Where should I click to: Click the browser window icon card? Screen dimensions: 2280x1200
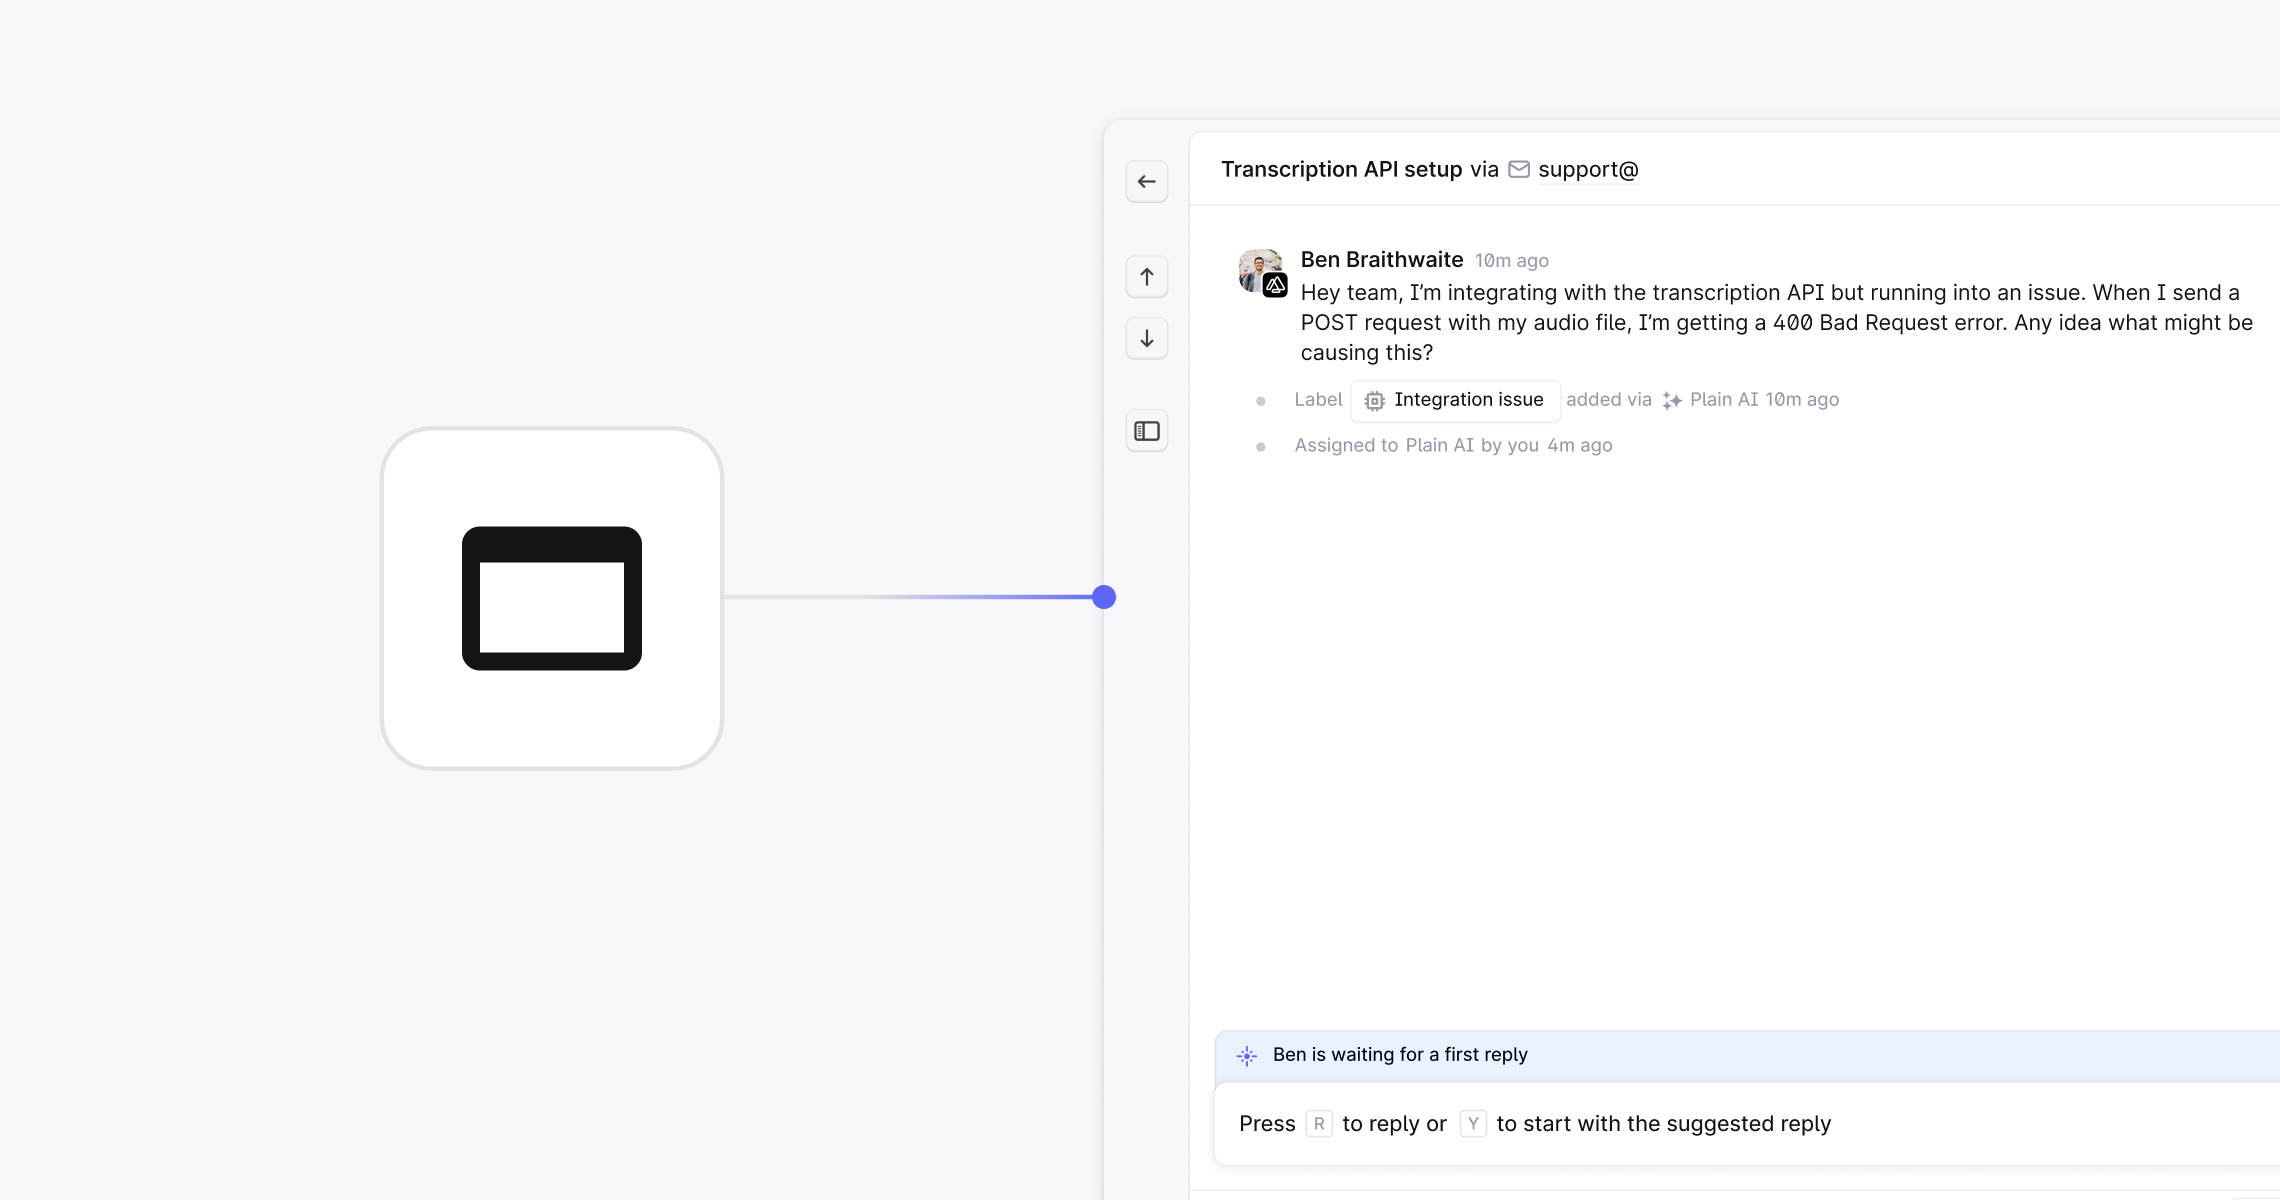coord(552,598)
